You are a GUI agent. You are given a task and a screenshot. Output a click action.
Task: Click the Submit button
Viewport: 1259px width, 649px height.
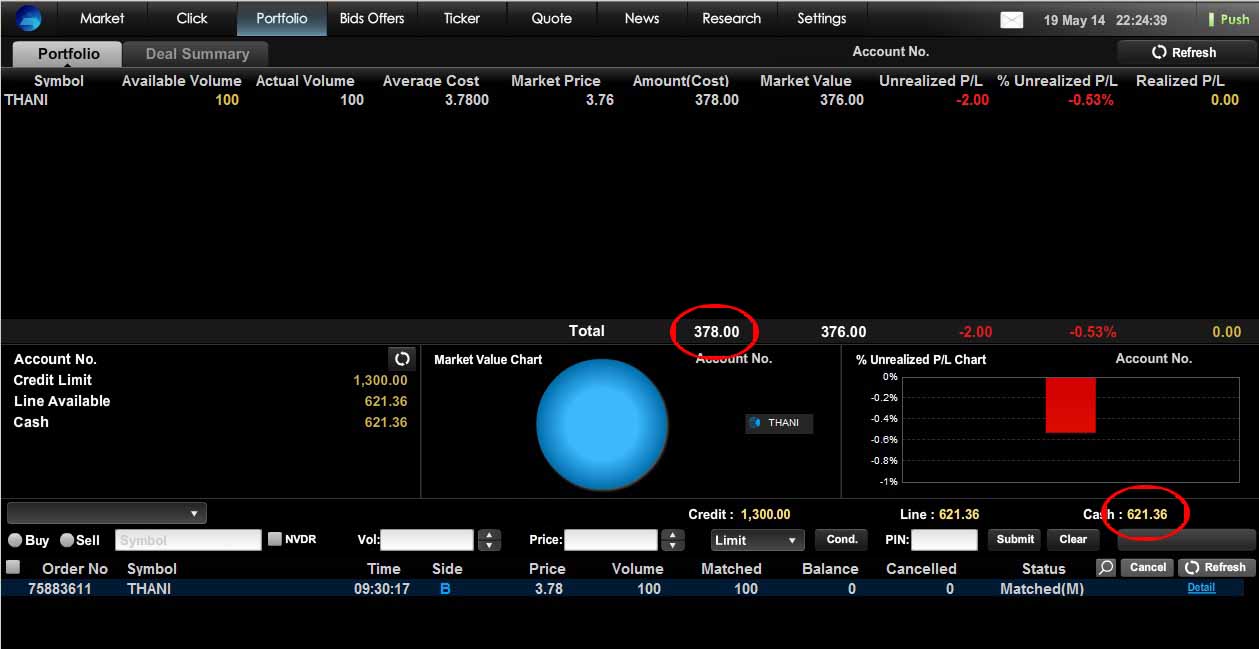pyautogui.click(x=1015, y=539)
